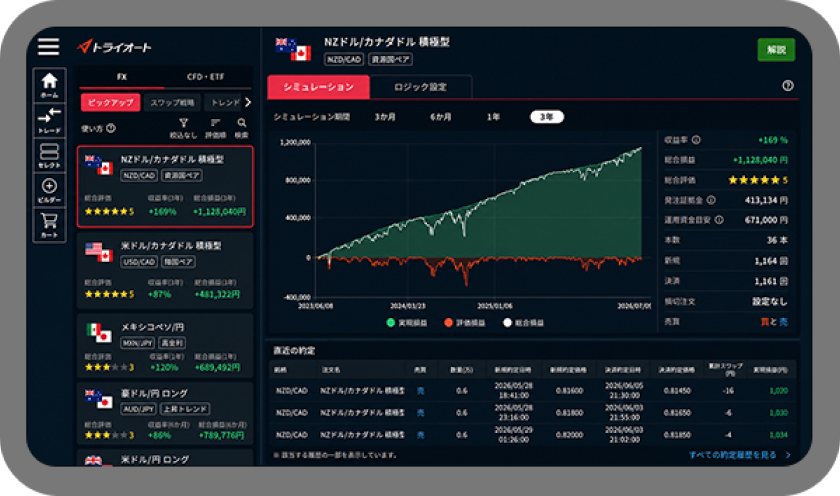Click NZD/CAD tag in header
This screenshot has height=496, width=840.
344,59
